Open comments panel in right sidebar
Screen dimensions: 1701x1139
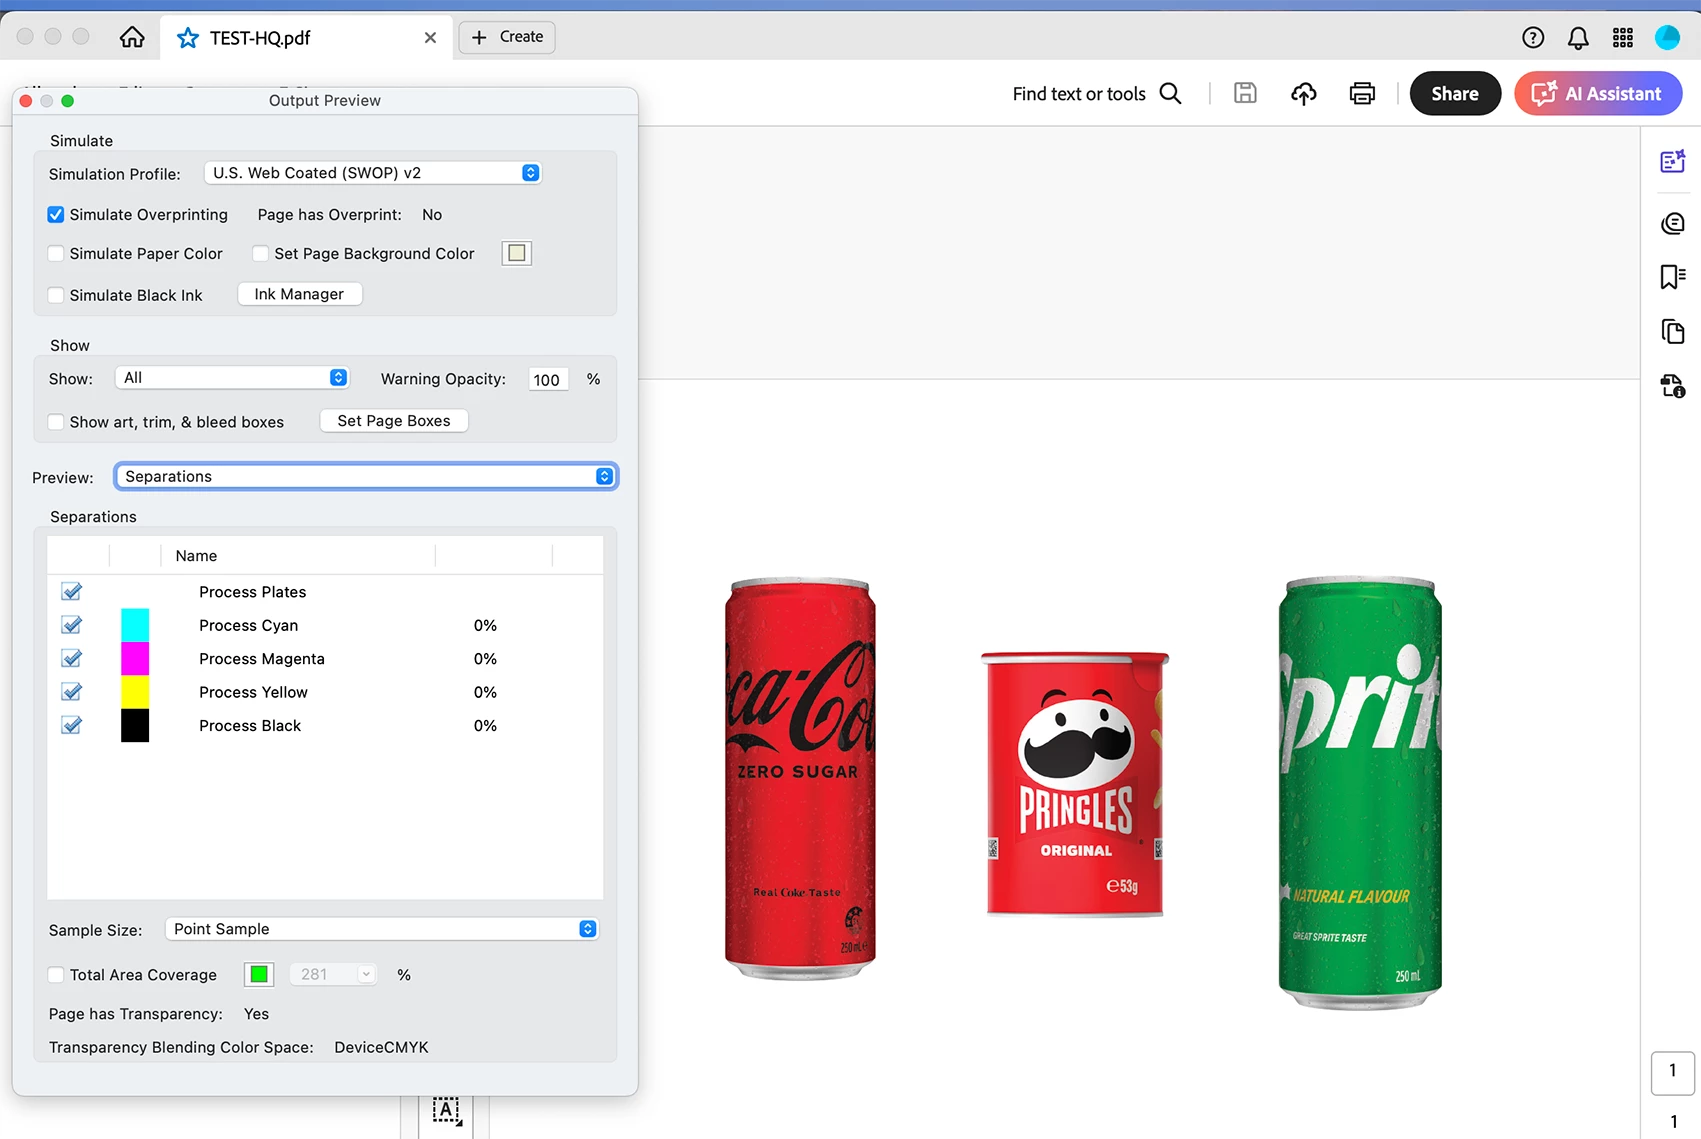point(1673,223)
